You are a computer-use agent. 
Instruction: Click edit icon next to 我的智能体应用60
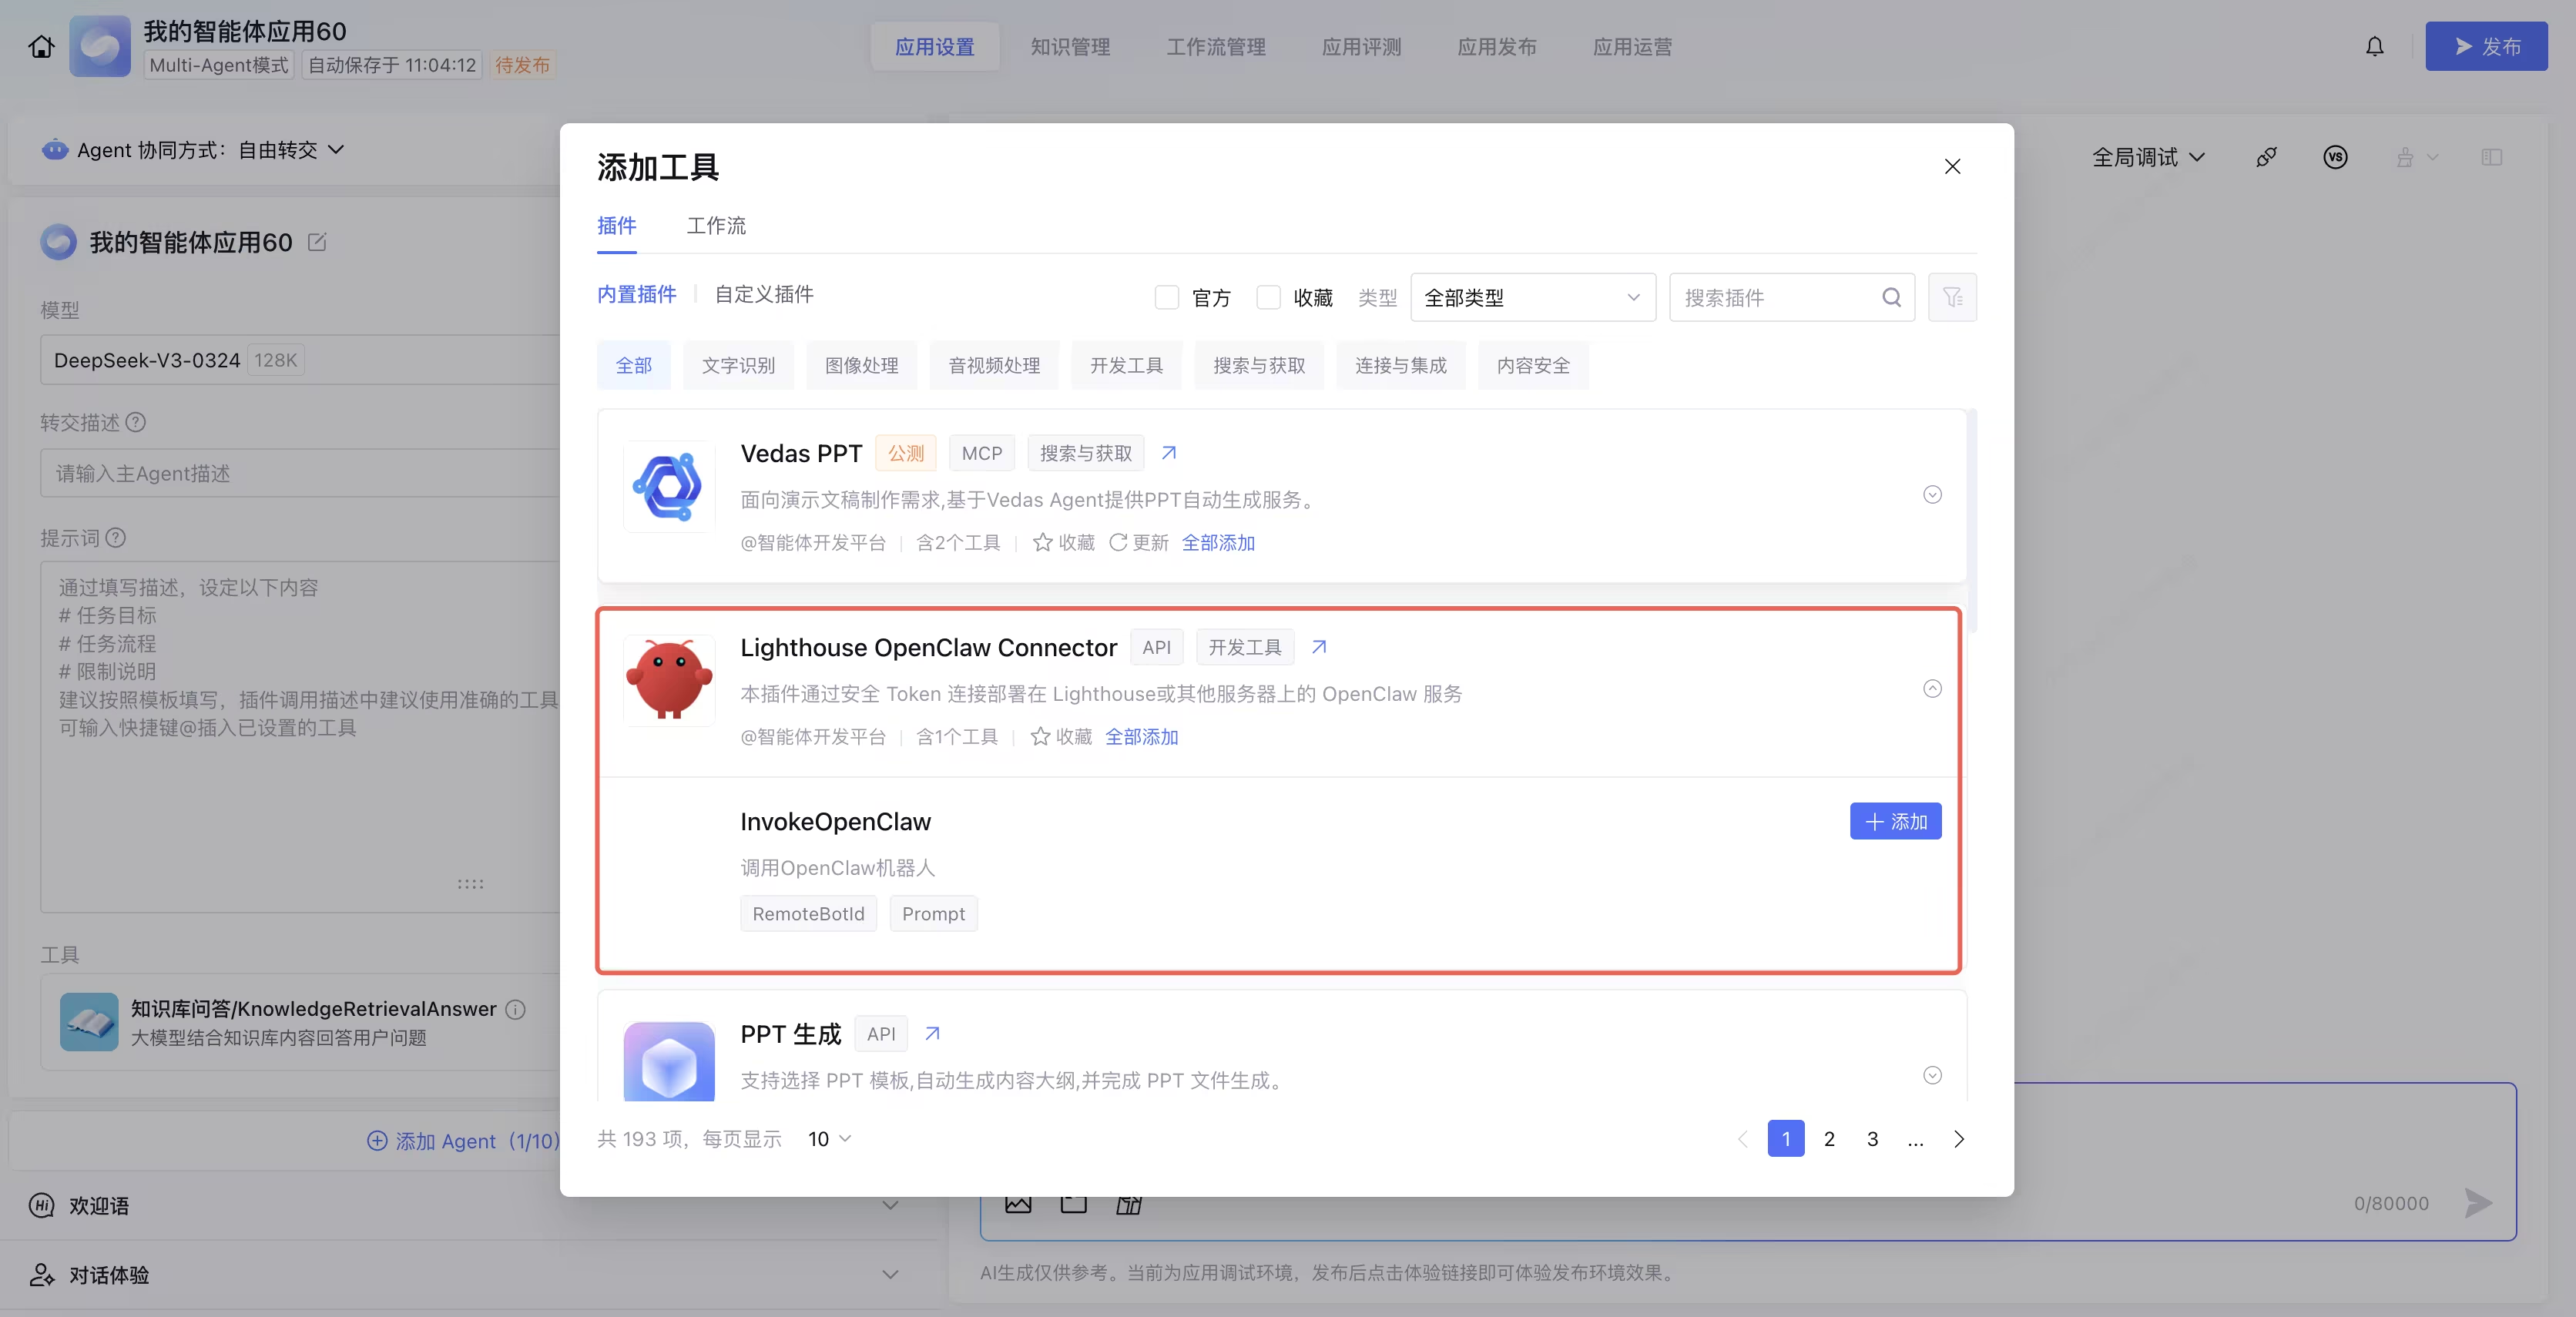pos(317,242)
